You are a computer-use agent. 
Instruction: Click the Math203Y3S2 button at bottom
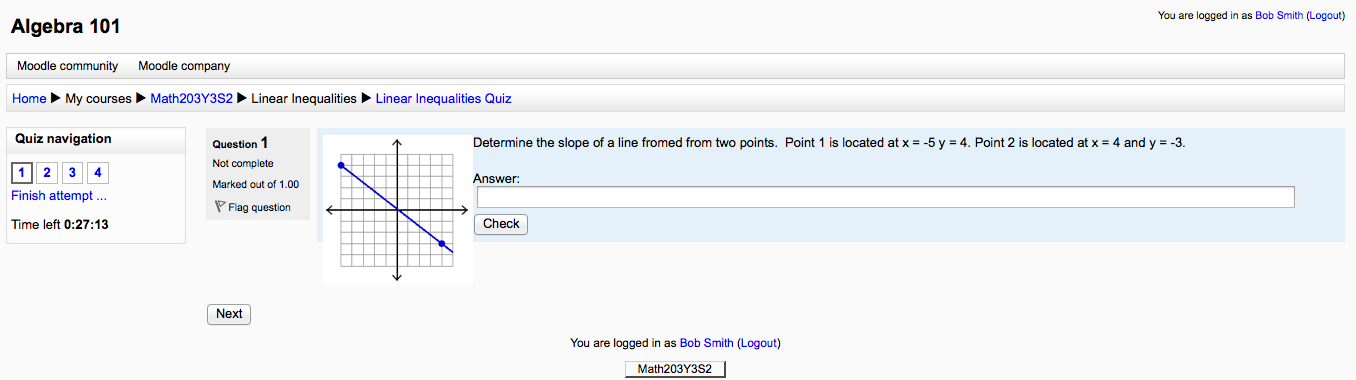point(675,369)
